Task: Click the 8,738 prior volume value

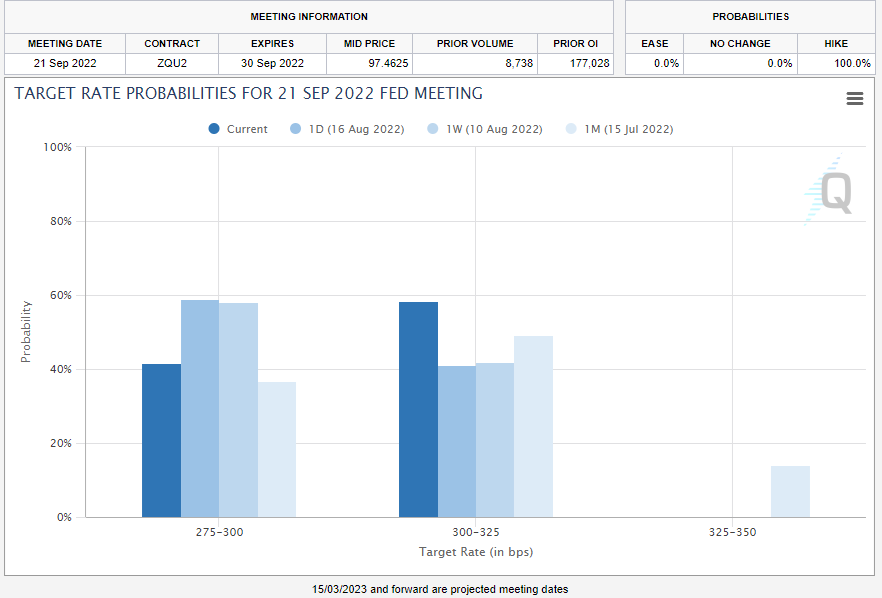Action: click(x=519, y=63)
